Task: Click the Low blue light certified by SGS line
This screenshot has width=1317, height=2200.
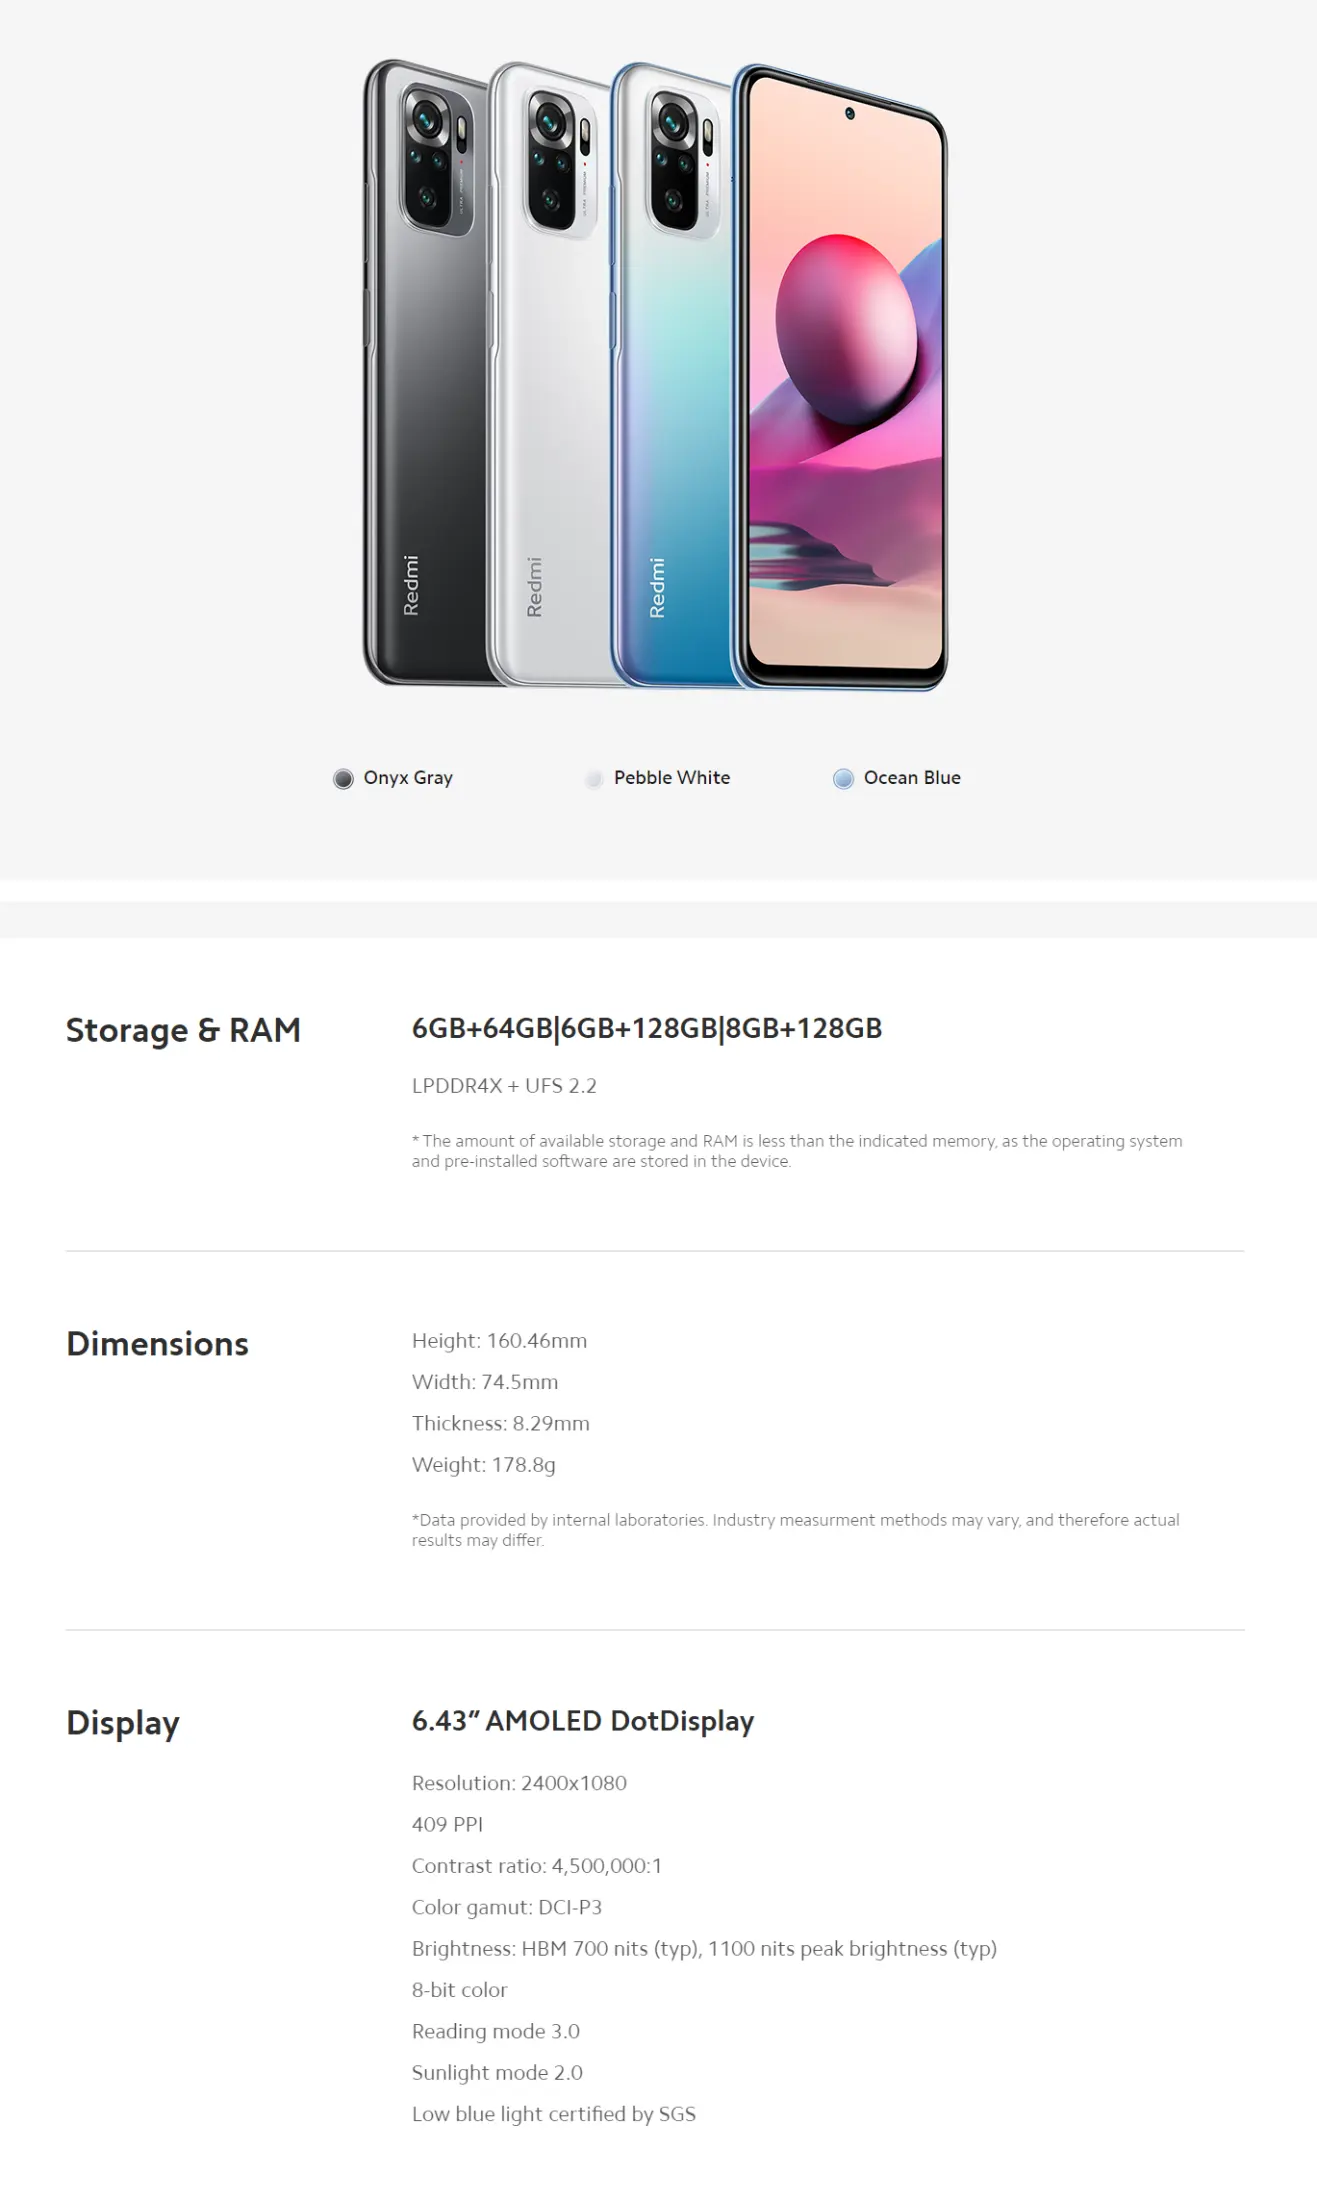Action: pos(554,2114)
